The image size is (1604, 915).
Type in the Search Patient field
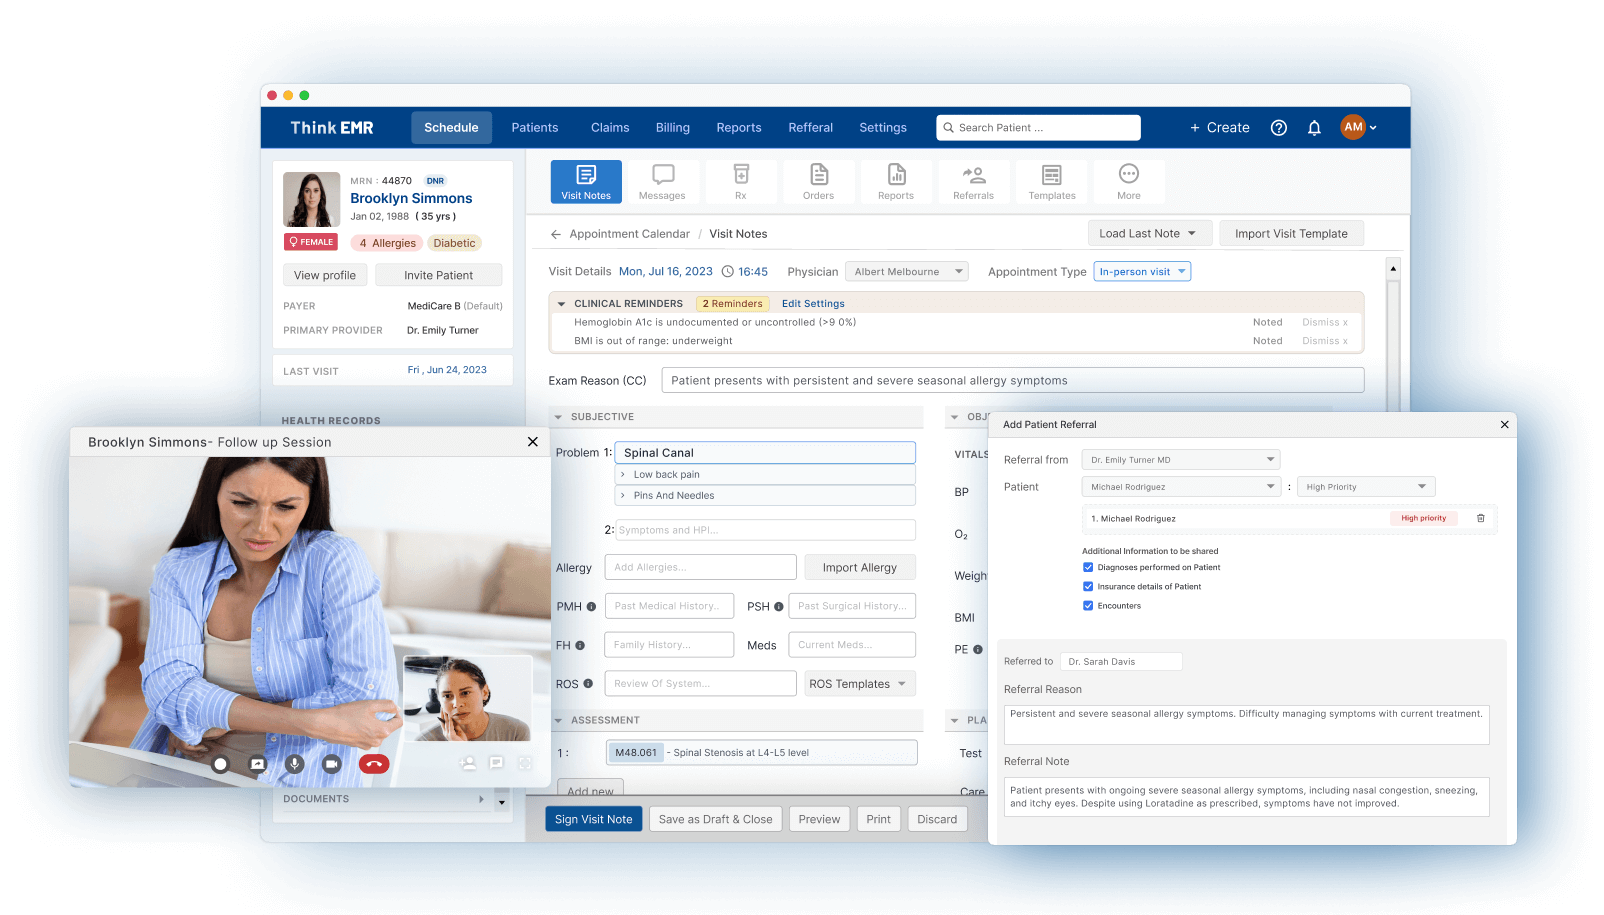click(1038, 127)
